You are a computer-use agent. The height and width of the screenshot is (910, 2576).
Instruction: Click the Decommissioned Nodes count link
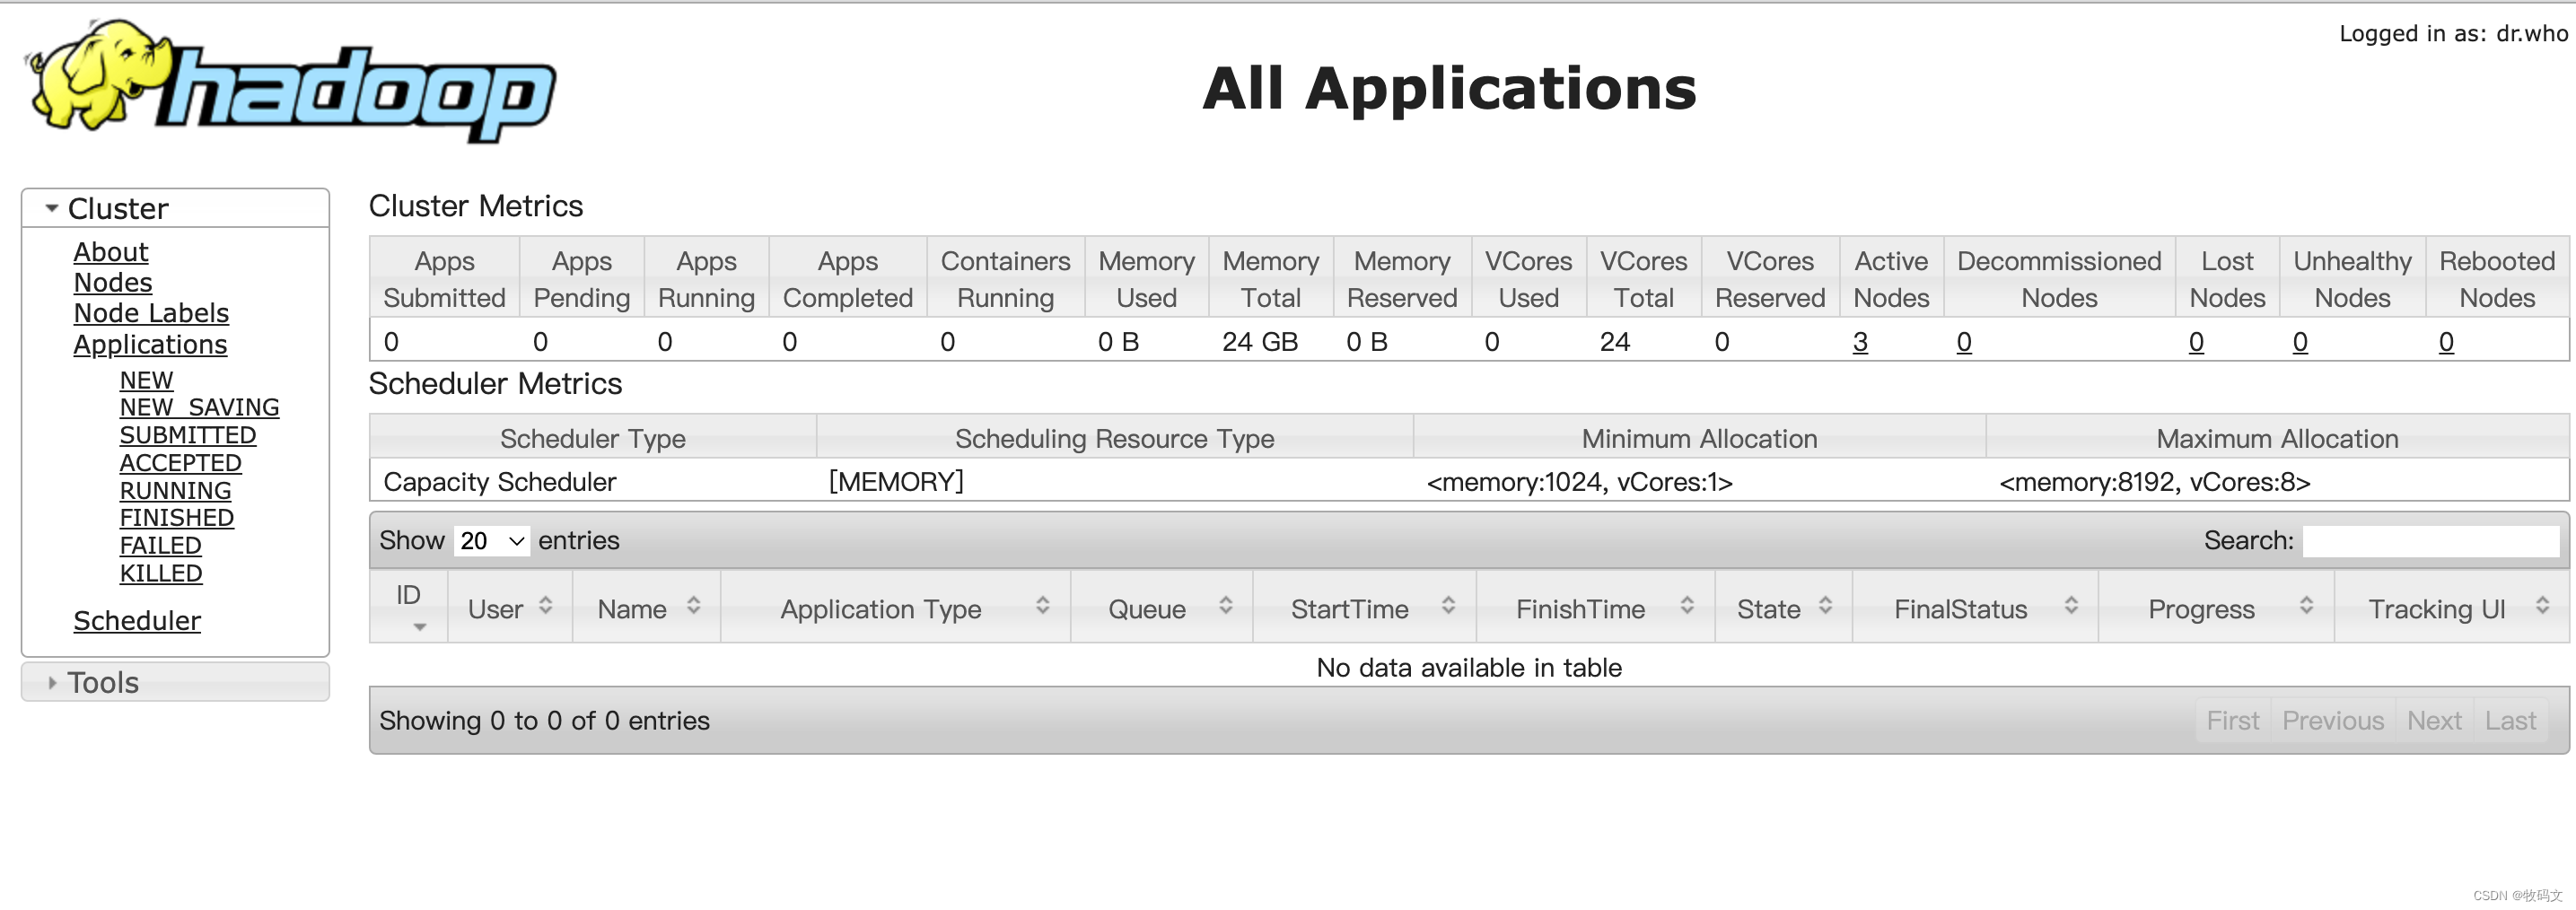tap(1964, 342)
